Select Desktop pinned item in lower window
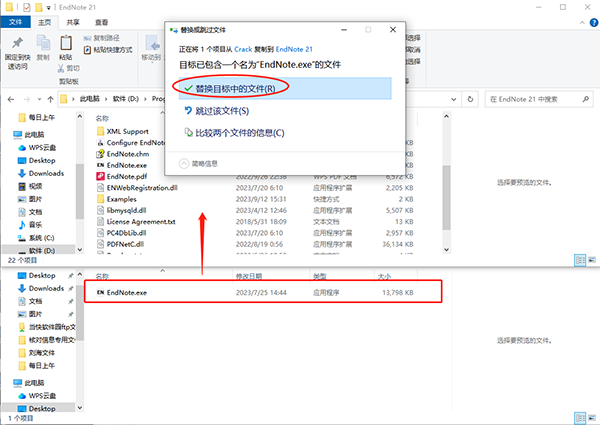This screenshot has width=600, height=425. (37, 275)
